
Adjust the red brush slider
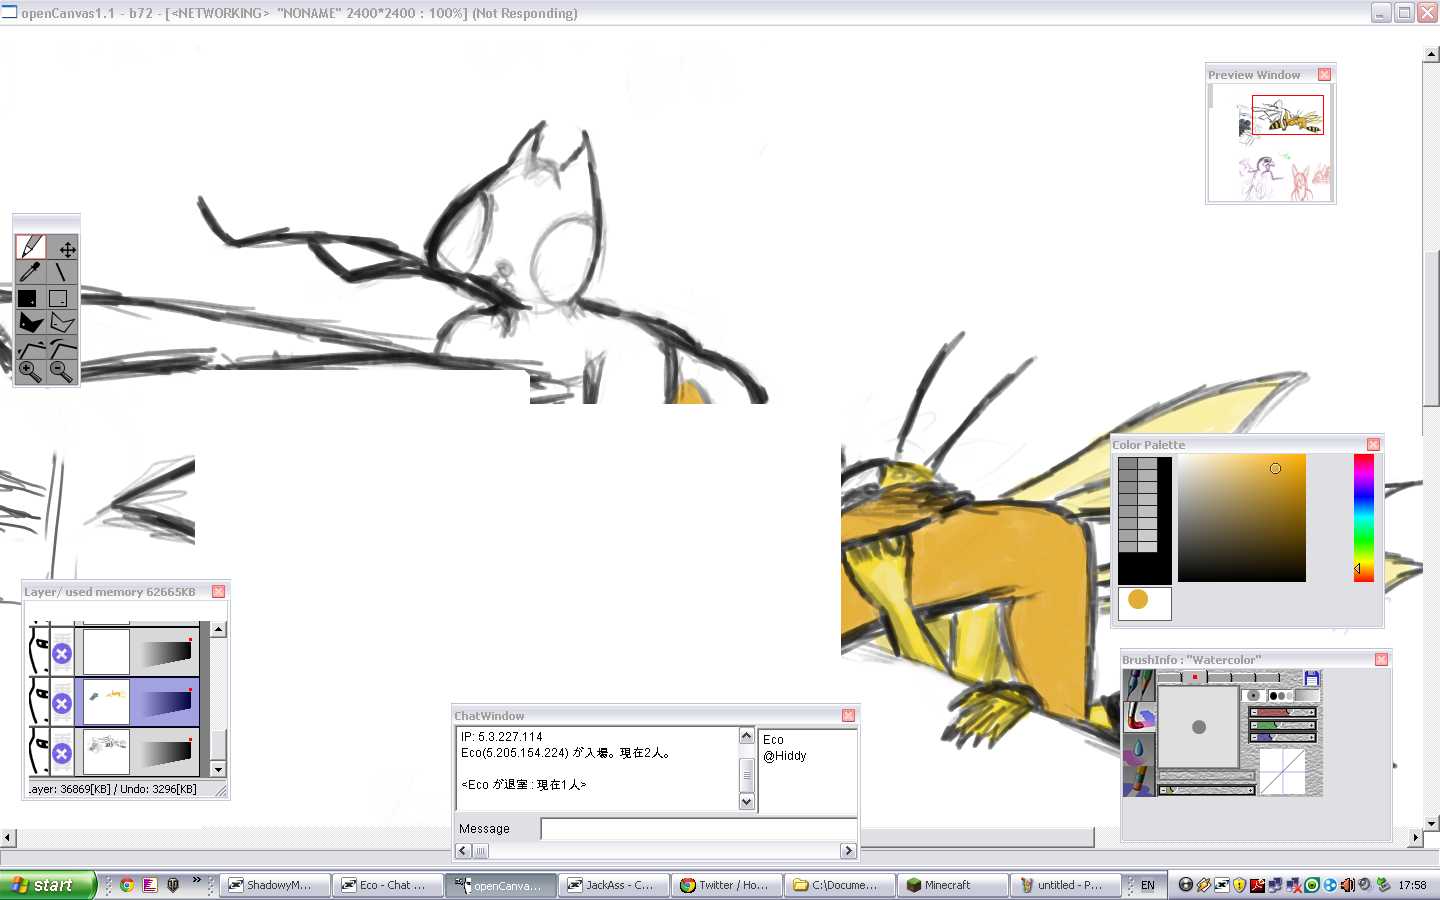pyautogui.click(x=1282, y=713)
